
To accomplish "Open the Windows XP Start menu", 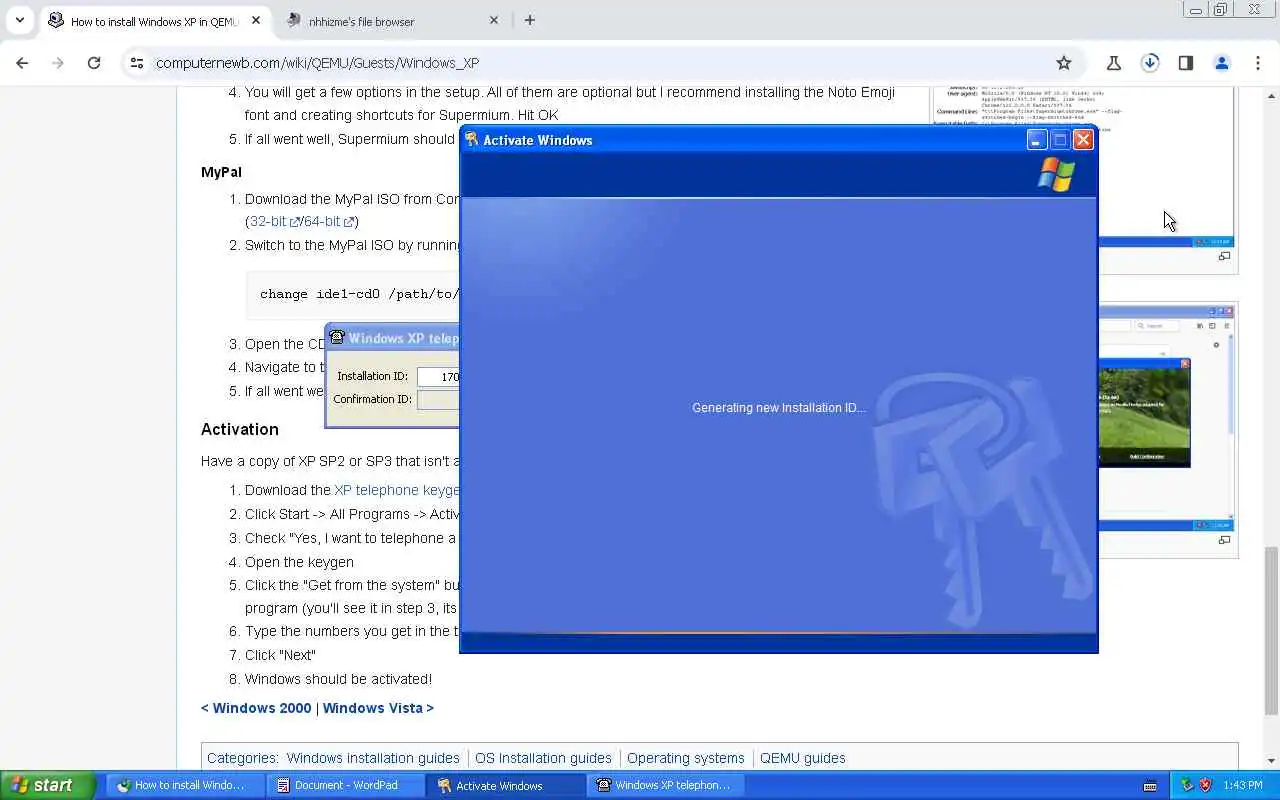I will click(47, 785).
